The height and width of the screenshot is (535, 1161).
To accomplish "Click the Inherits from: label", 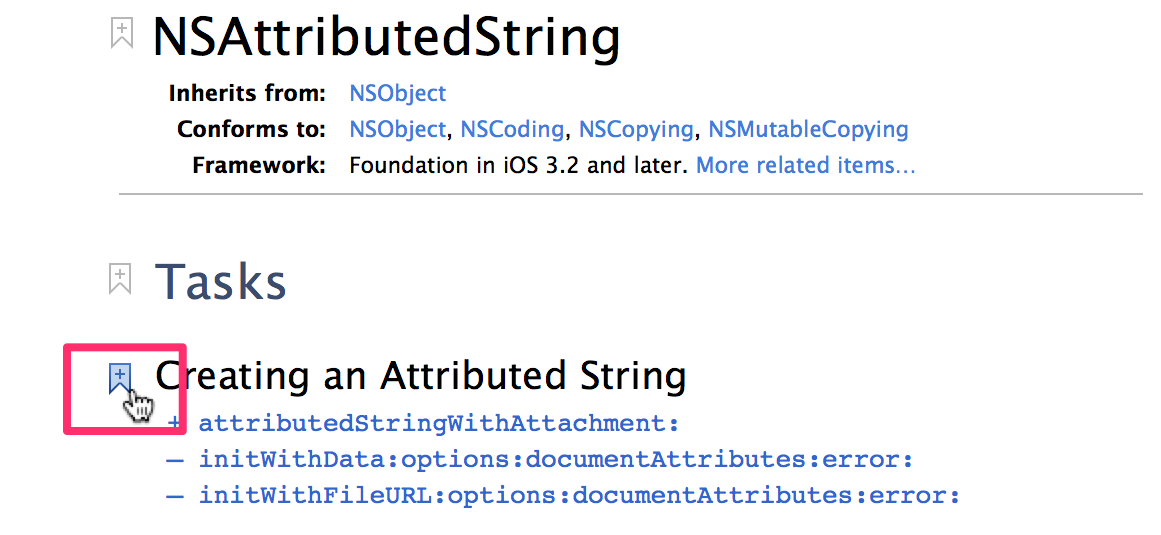I will coord(247,94).
